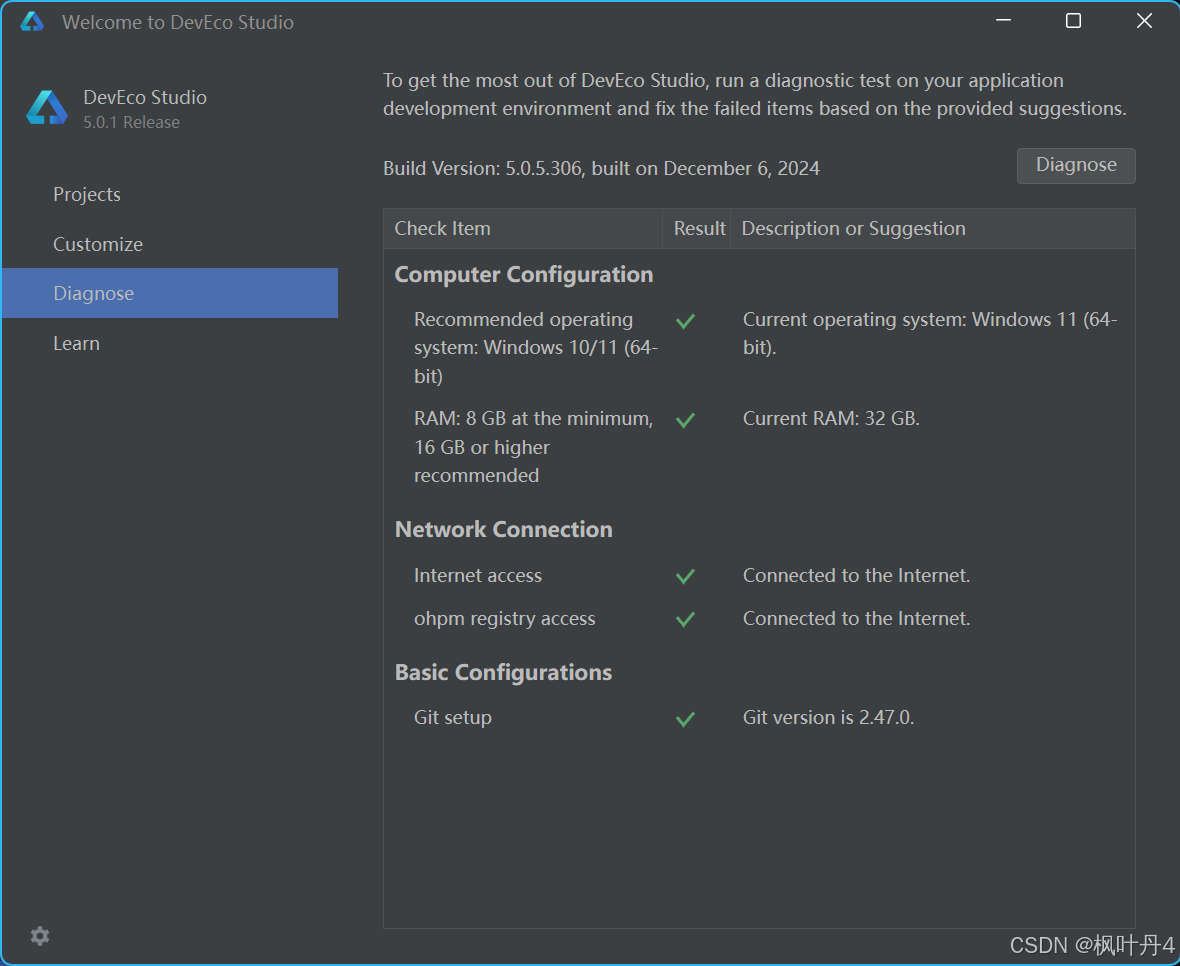Click the RAM check green checkmark
Image resolution: width=1180 pixels, height=966 pixels.
[x=685, y=420]
